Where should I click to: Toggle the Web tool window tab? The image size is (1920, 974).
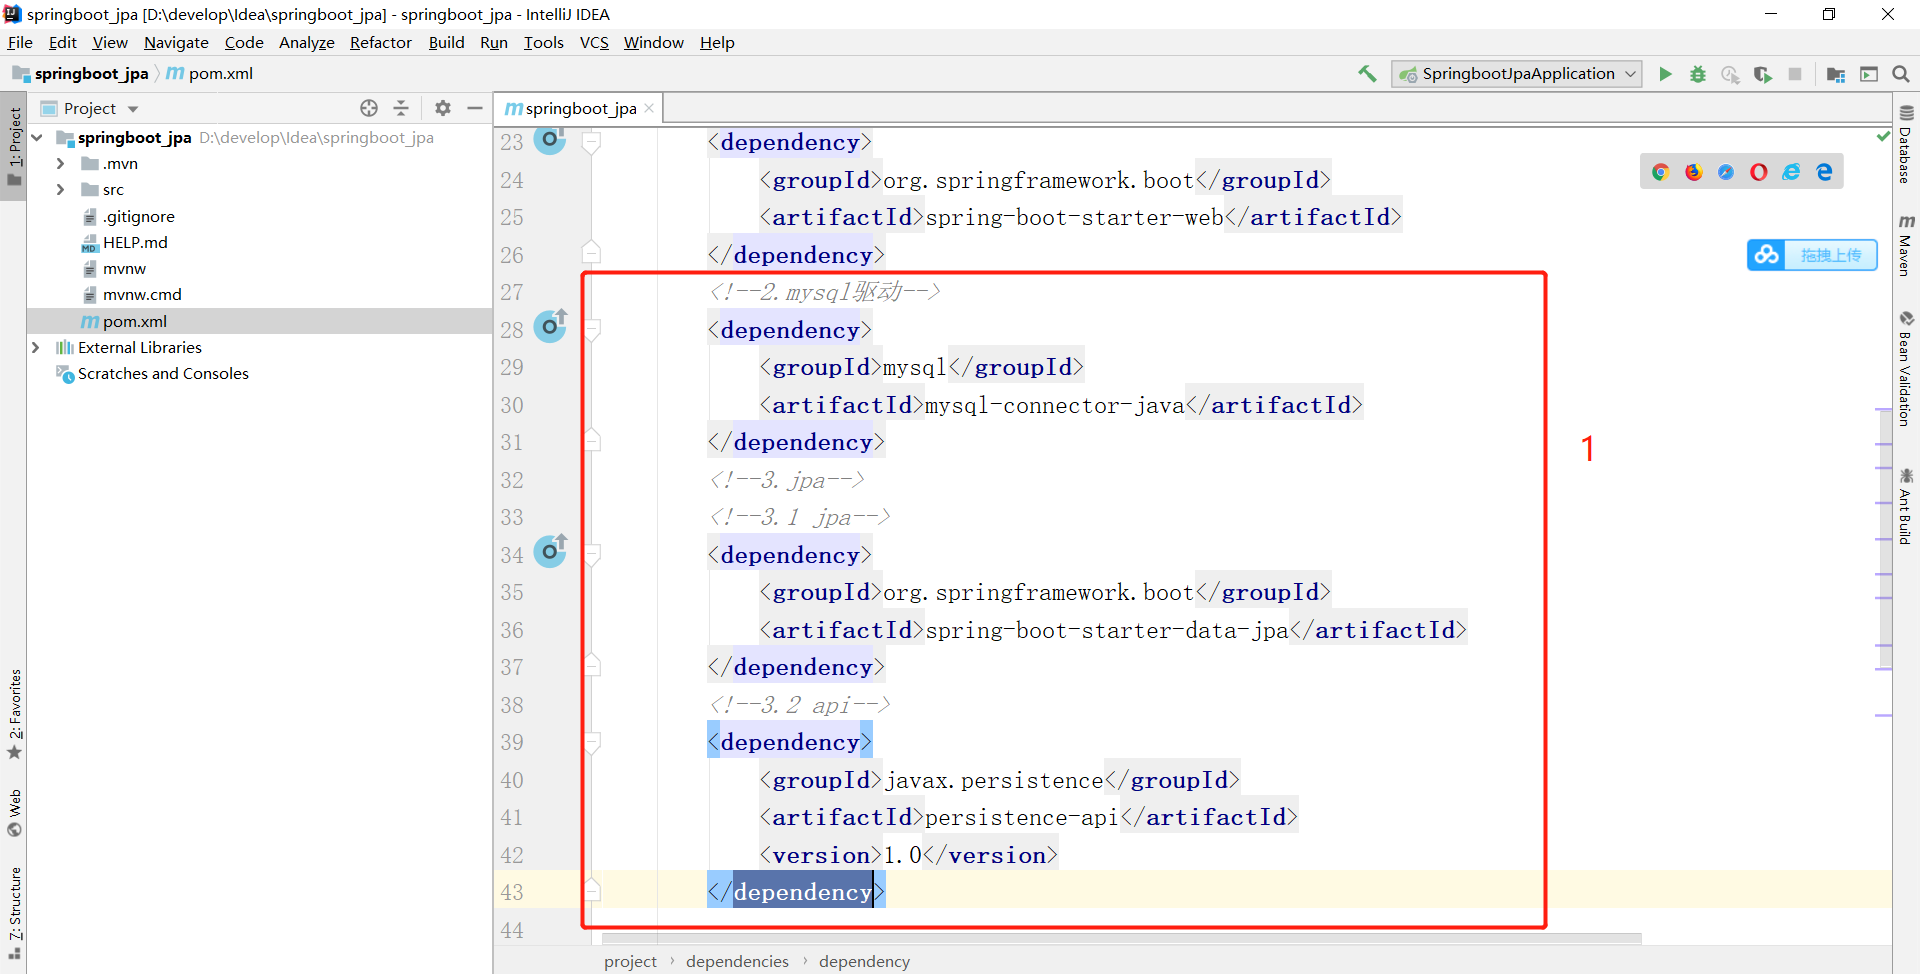click(14, 813)
